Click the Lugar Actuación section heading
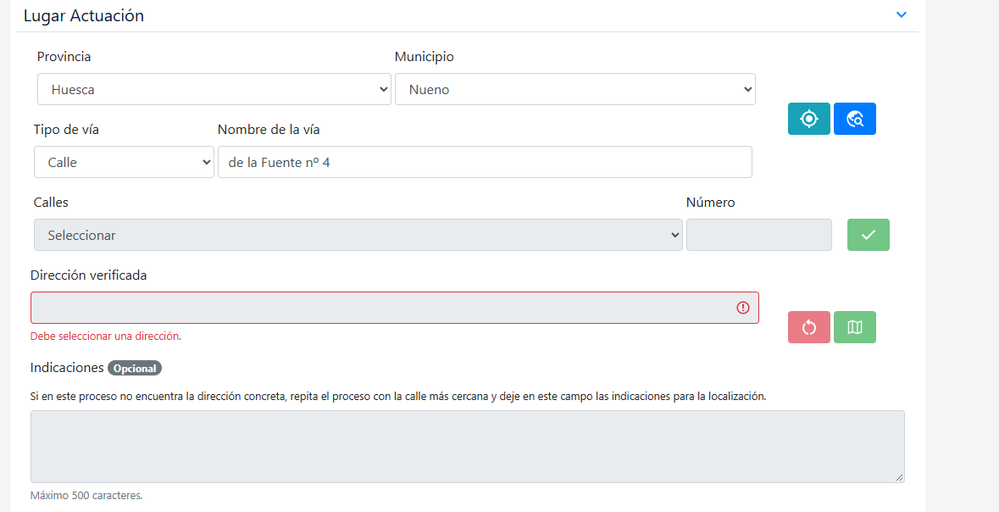999x512 pixels. tap(83, 15)
